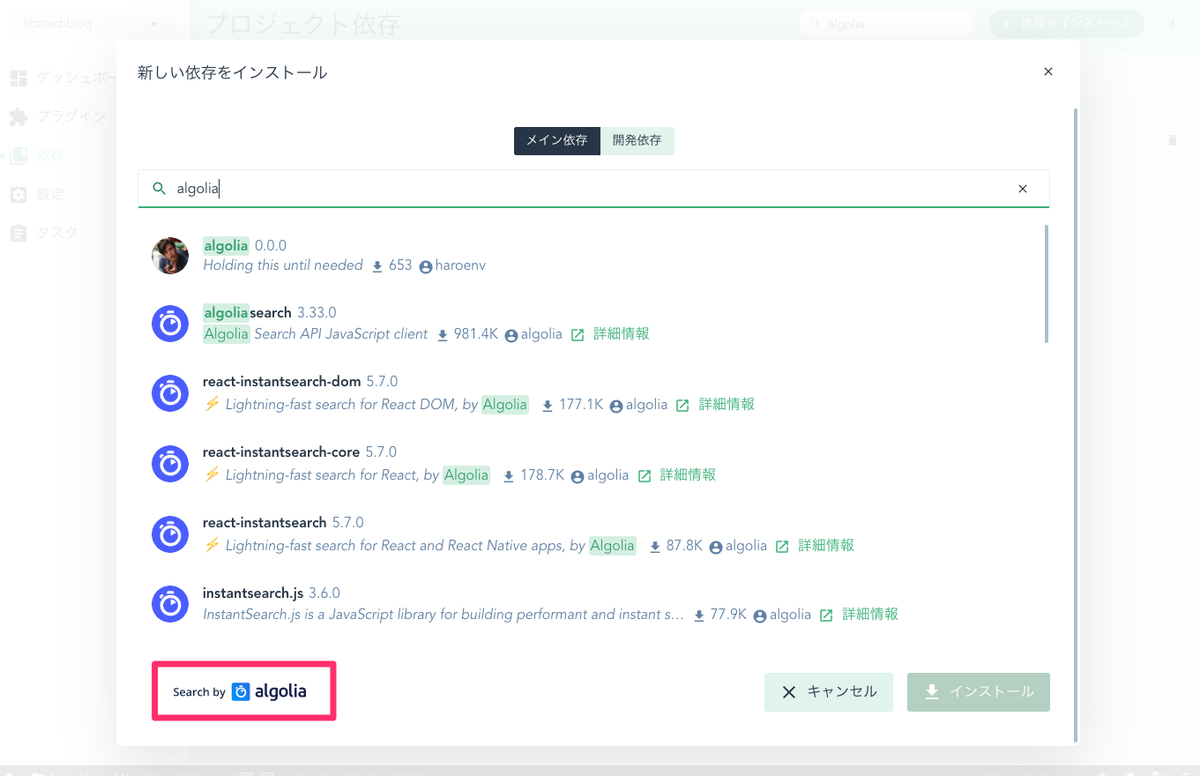Open 詳細情報 link for algoliasearch
Image resolution: width=1200 pixels, height=776 pixels.
tap(621, 334)
